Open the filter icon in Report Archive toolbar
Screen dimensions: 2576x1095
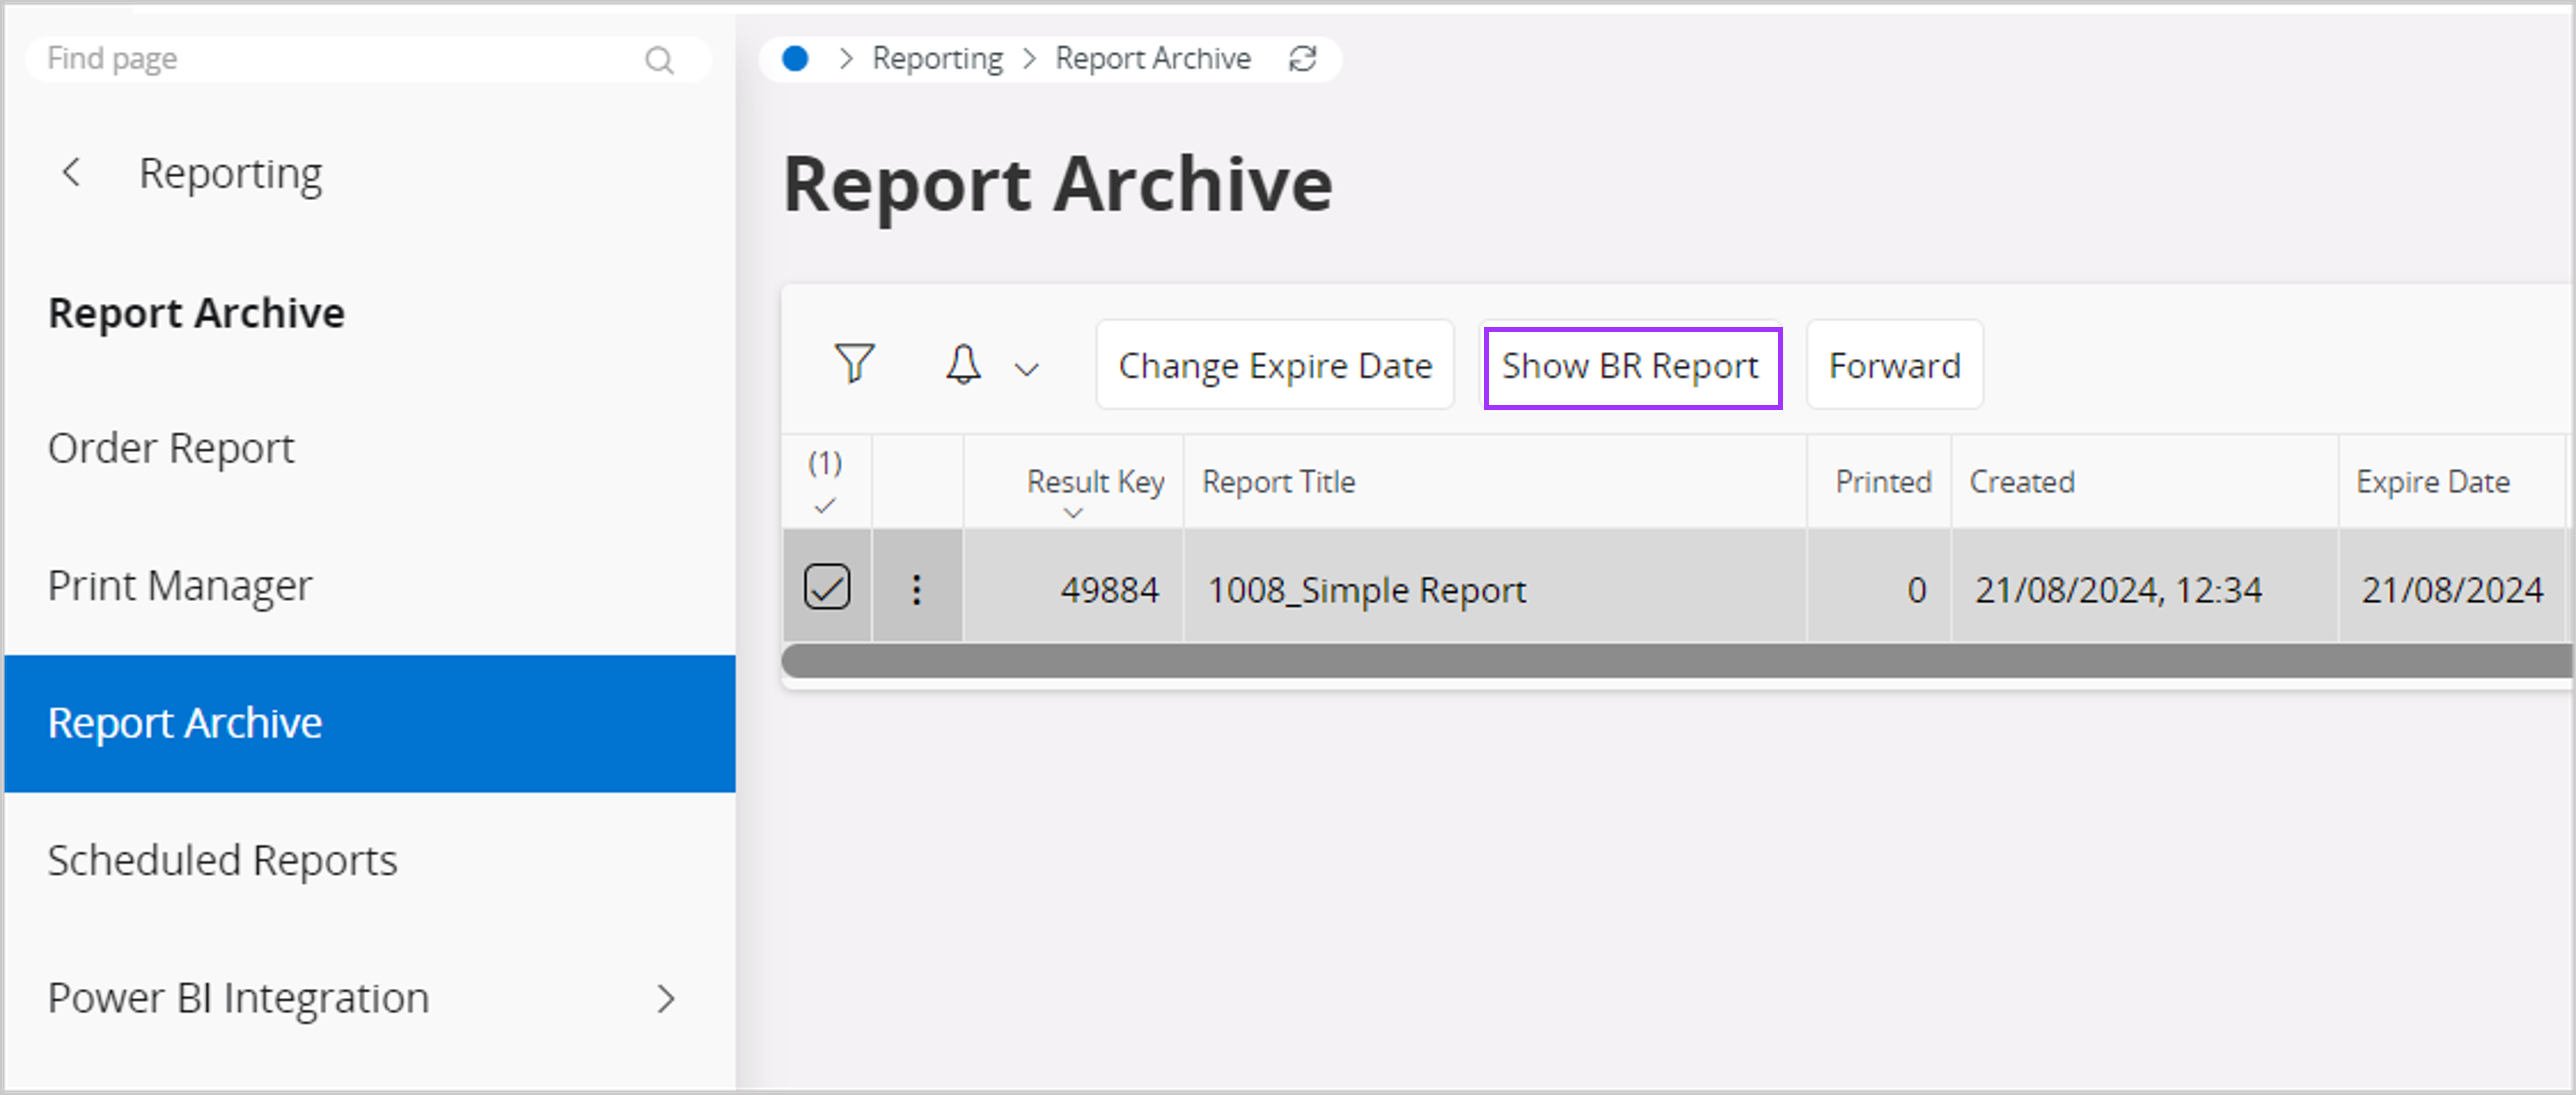[x=853, y=364]
